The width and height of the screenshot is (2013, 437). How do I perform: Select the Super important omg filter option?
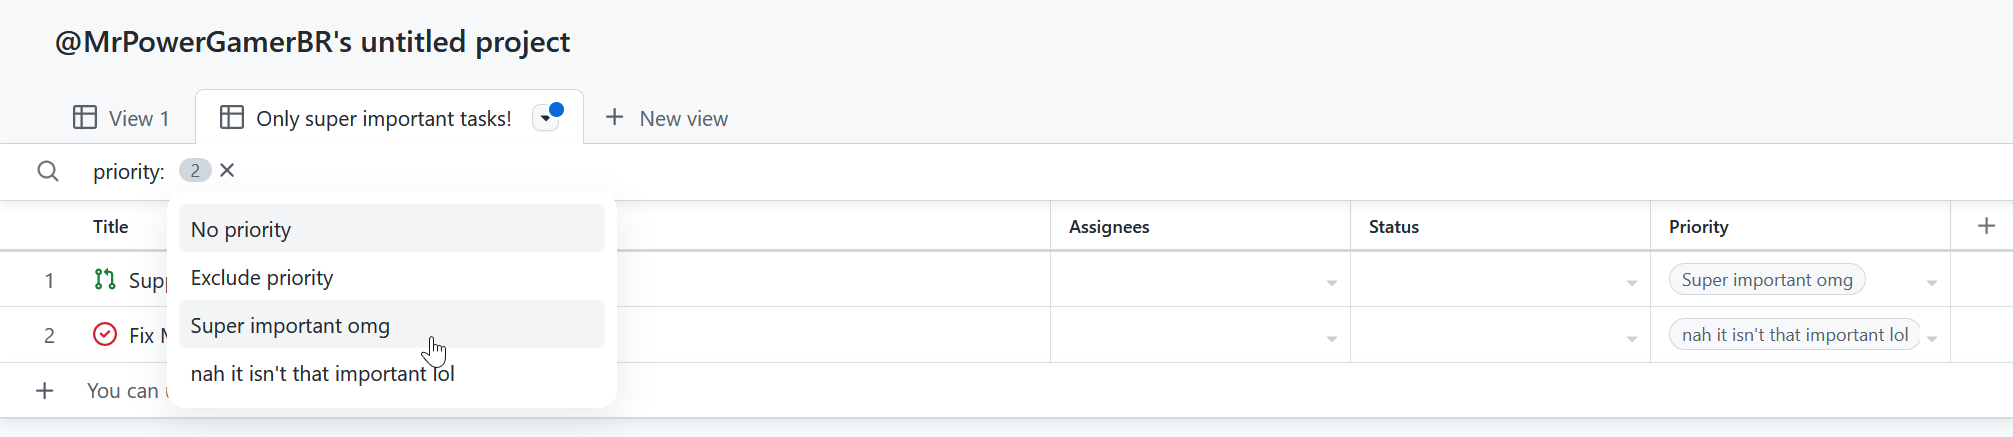392,325
